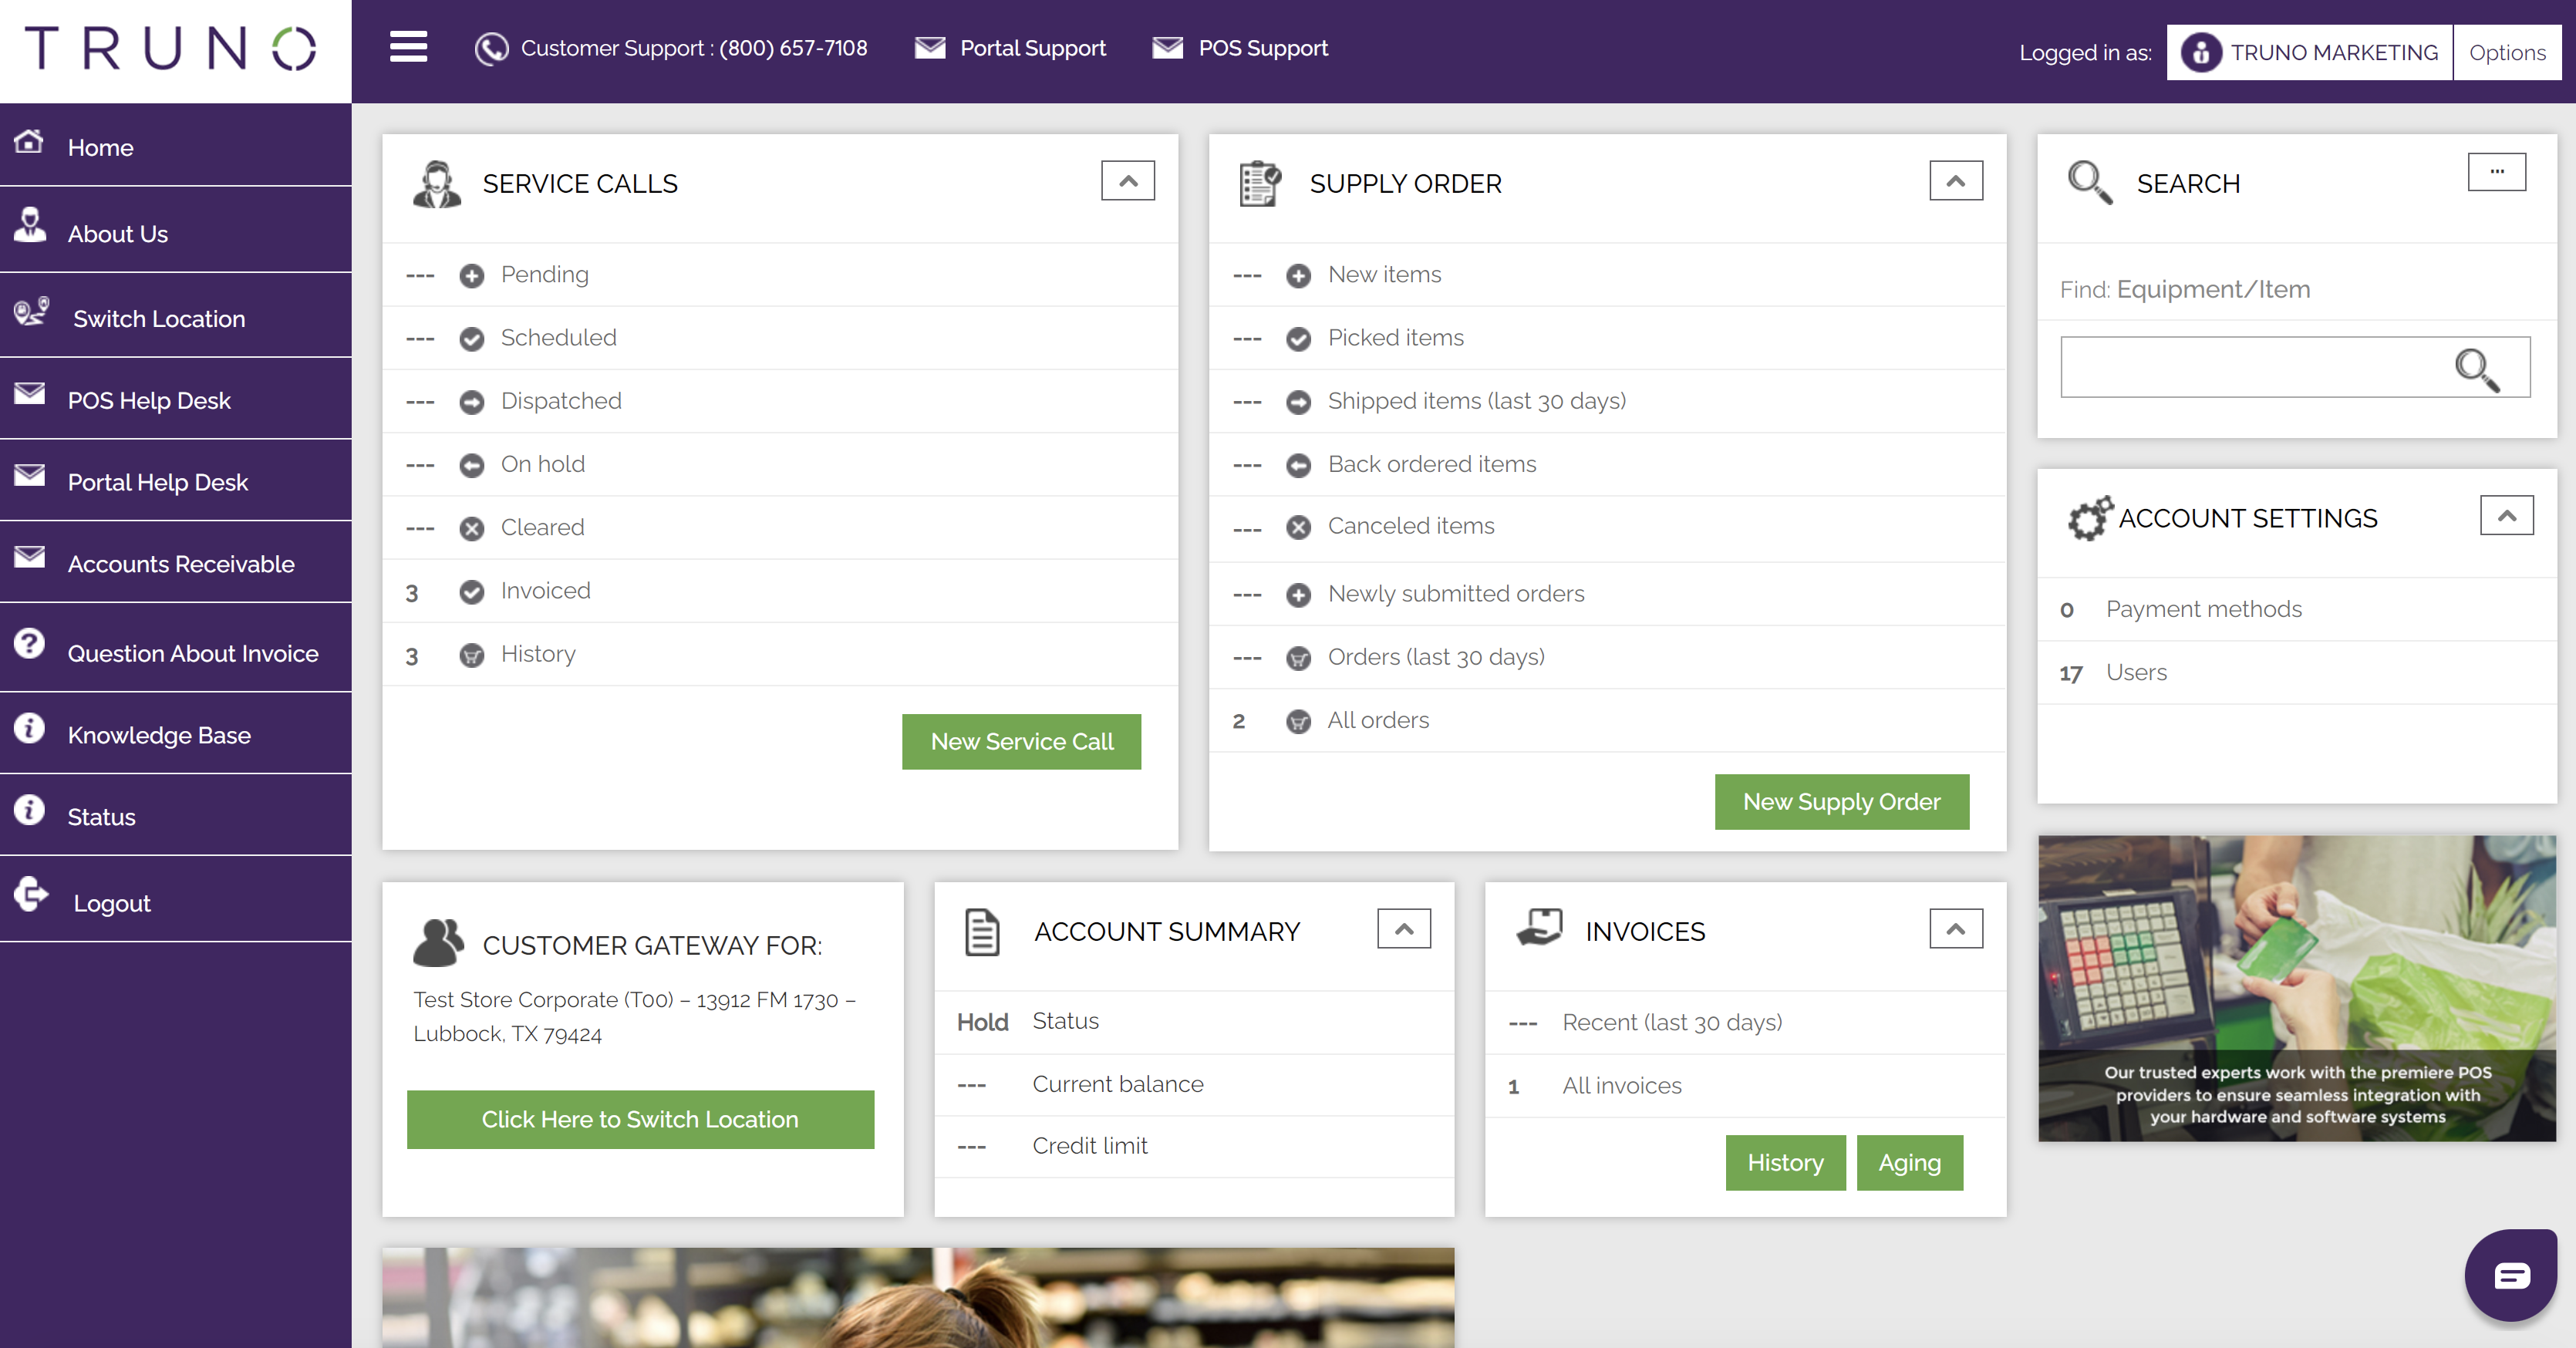This screenshot has width=2576, height=1348.
Task: Collapse the Invoices panel
Action: [1956, 928]
